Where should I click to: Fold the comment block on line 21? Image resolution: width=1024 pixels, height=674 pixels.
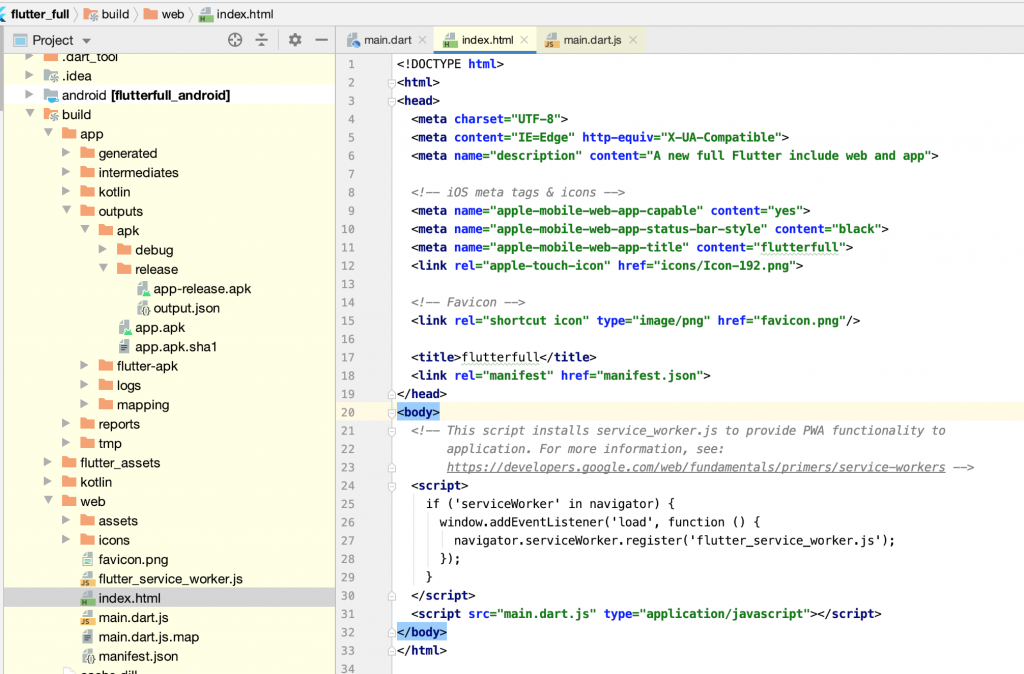click(392, 431)
